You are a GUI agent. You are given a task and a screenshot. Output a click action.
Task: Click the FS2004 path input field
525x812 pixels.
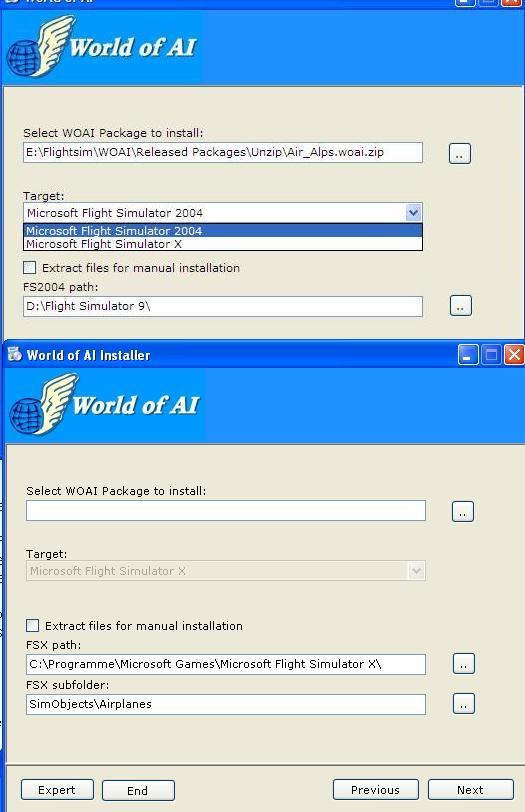(223, 306)
